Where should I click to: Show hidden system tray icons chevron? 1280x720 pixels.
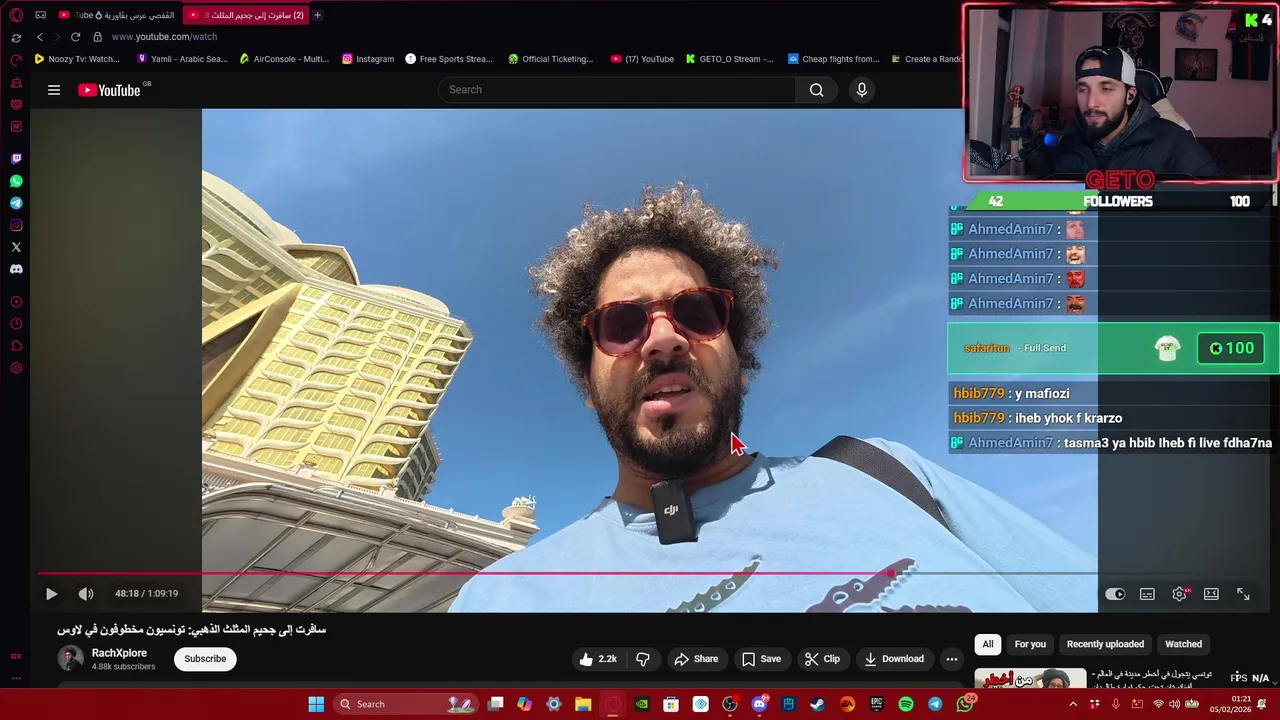[x=1073, y=704]
